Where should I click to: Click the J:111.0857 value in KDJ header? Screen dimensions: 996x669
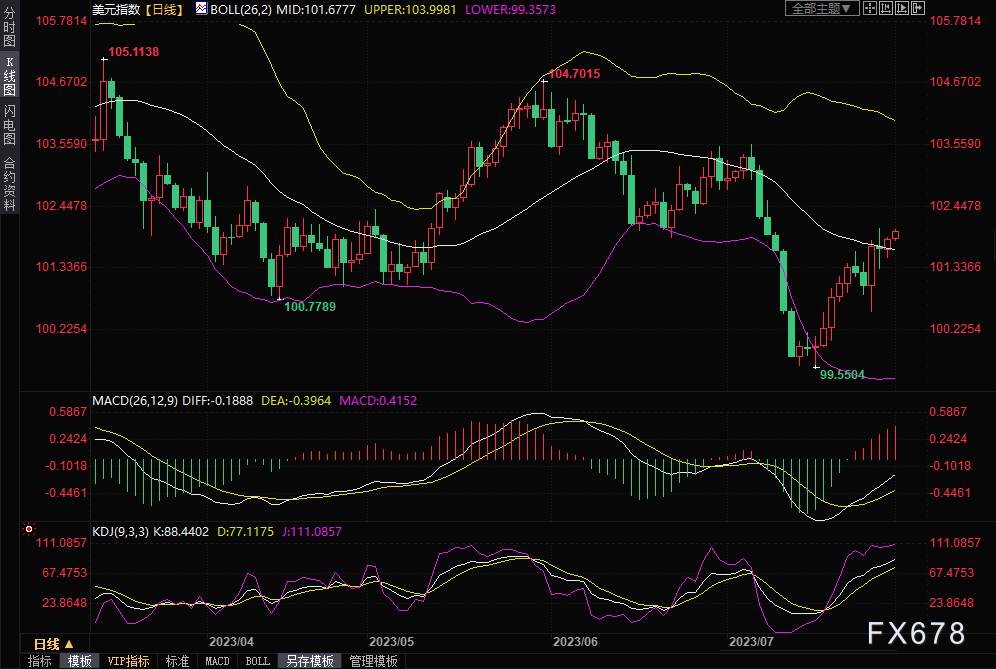312,532
